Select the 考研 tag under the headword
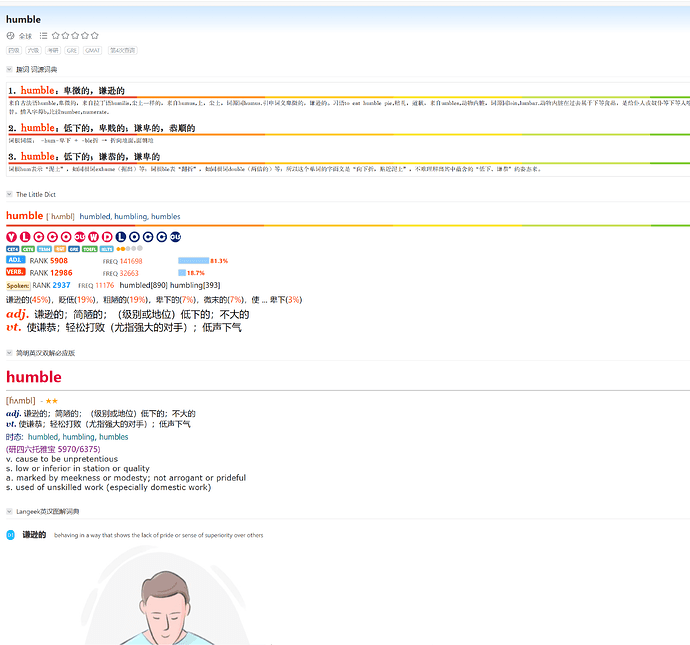Image resolution: width=690 pixels, height=645 pixels. pos(53,51)
